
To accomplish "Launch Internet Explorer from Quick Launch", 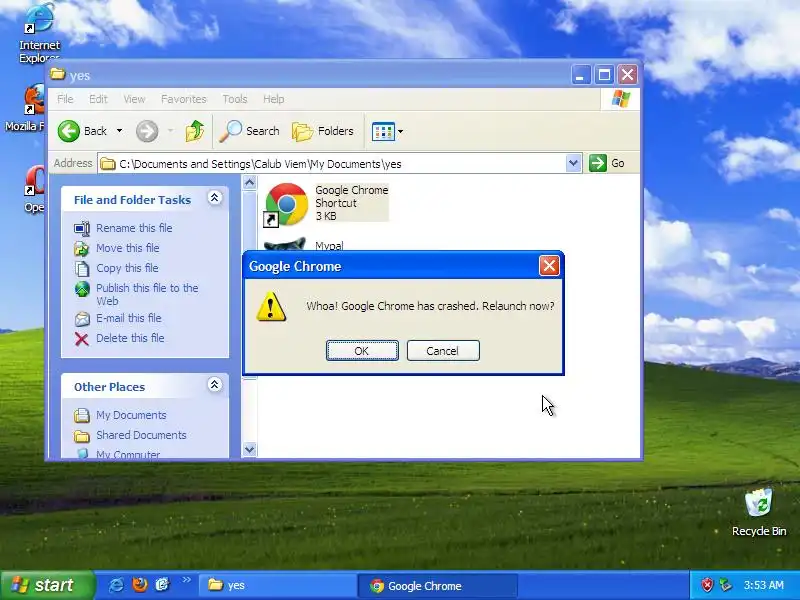I will (x=116, y=585).
